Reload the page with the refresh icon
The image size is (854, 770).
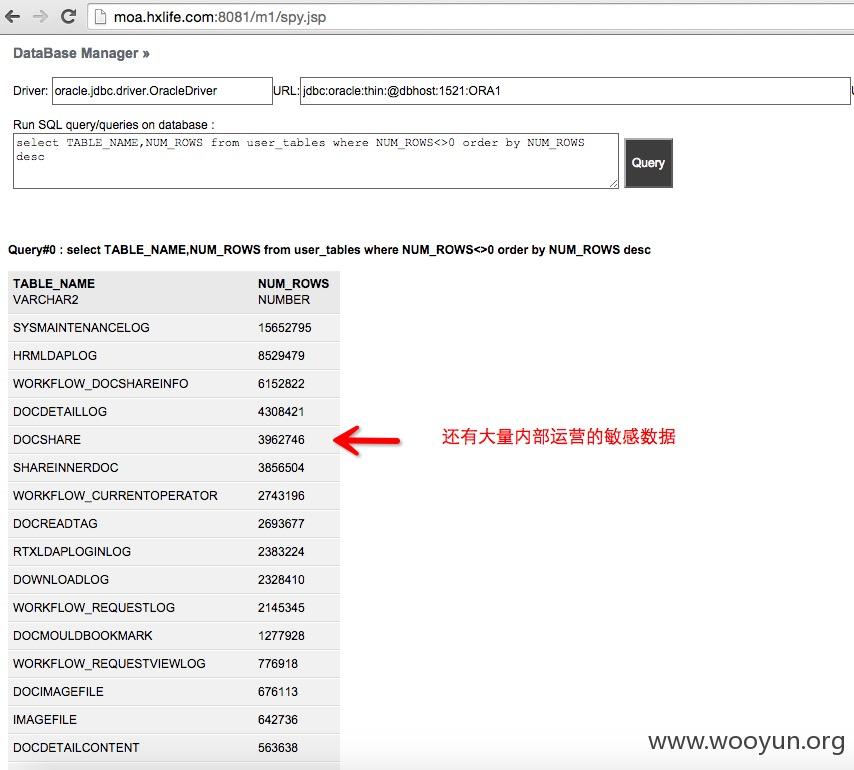coord(68,17)
